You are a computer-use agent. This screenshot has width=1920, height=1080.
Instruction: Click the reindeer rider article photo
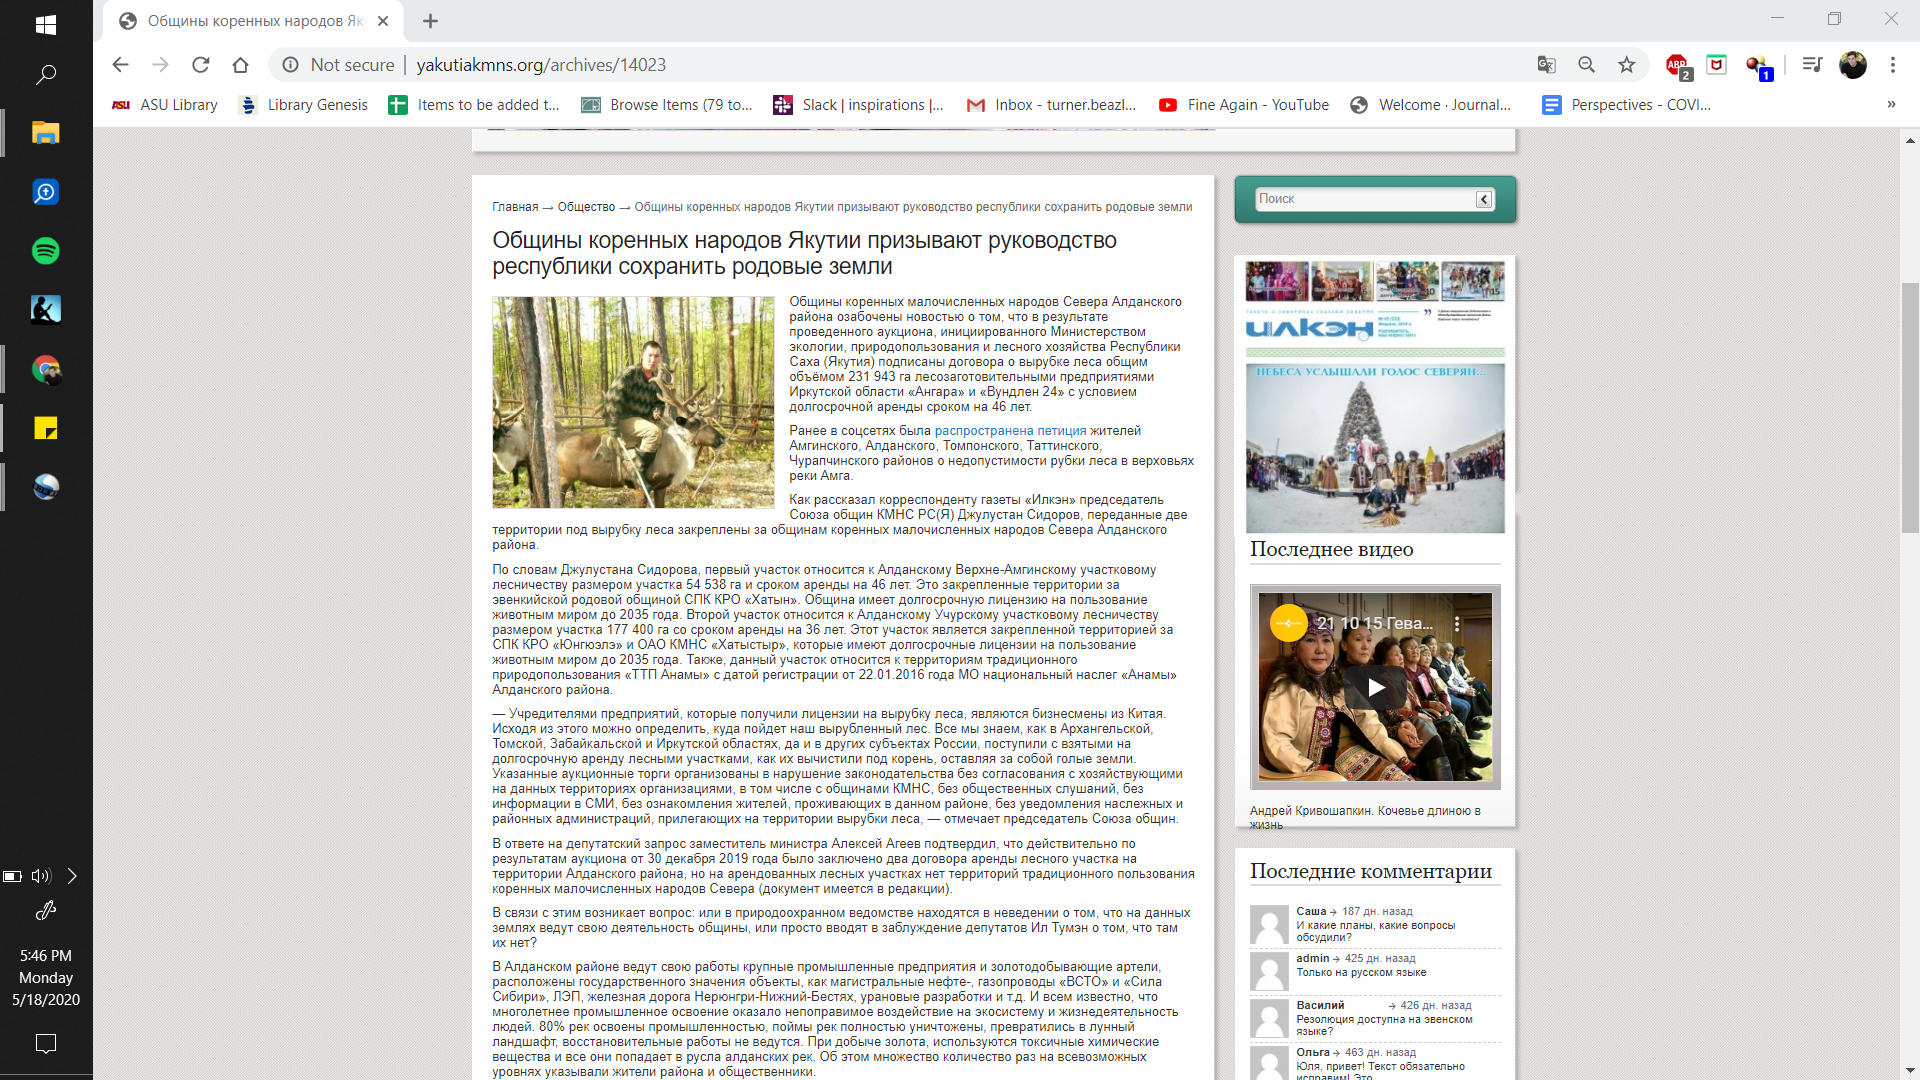(x=633, y=402)
